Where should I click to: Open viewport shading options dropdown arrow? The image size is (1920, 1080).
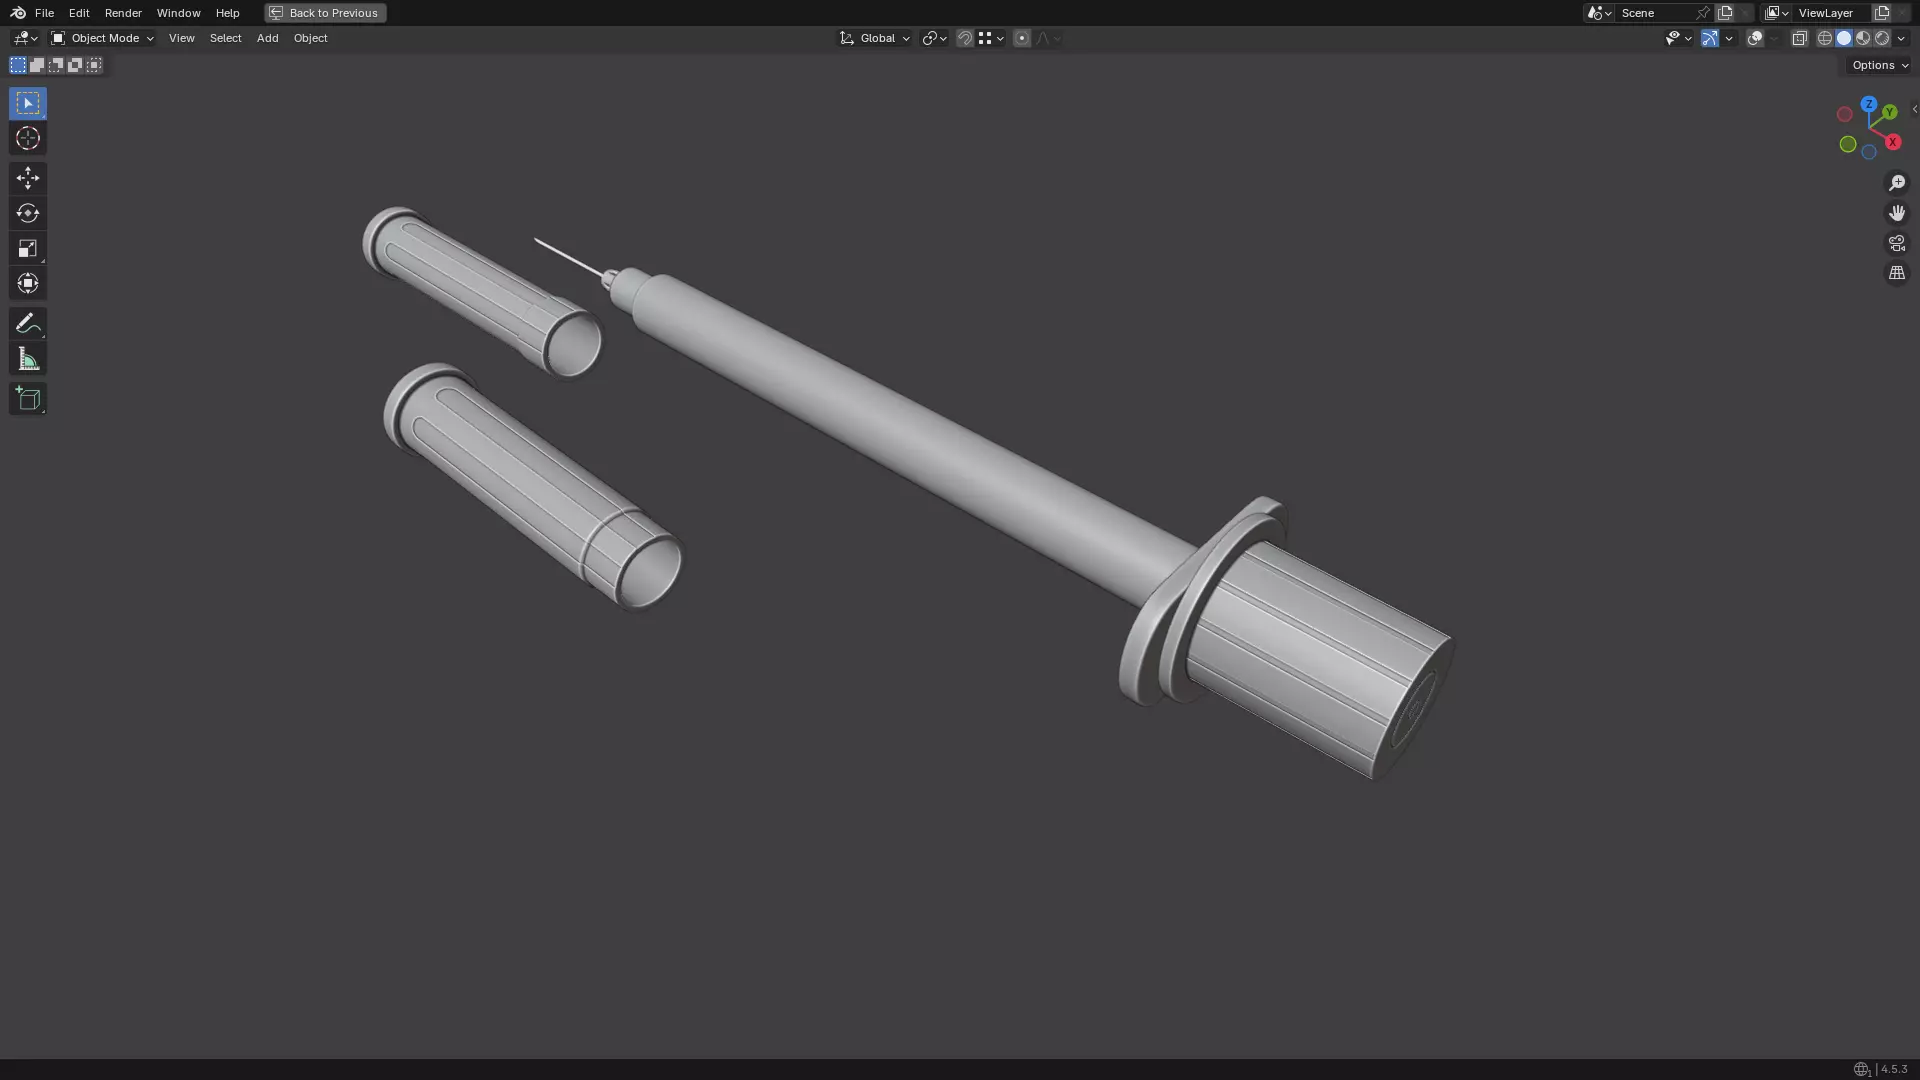[x=1902, y=38]
